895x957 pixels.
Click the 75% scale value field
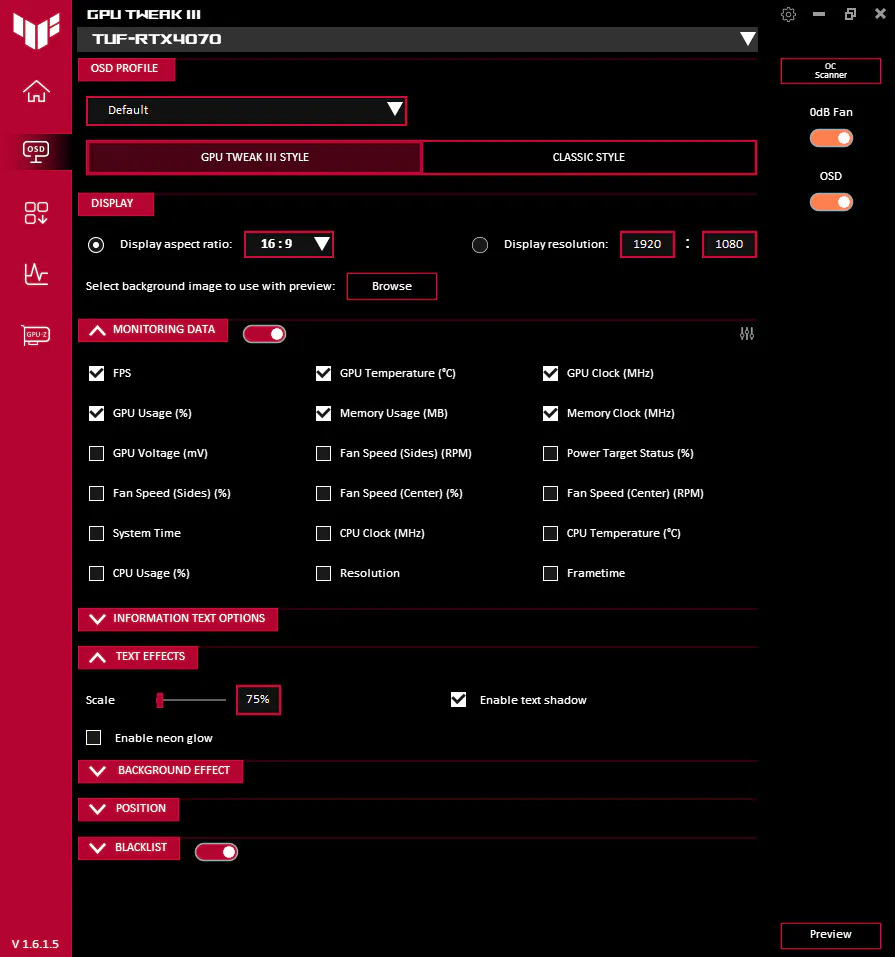tap(258, 699)
